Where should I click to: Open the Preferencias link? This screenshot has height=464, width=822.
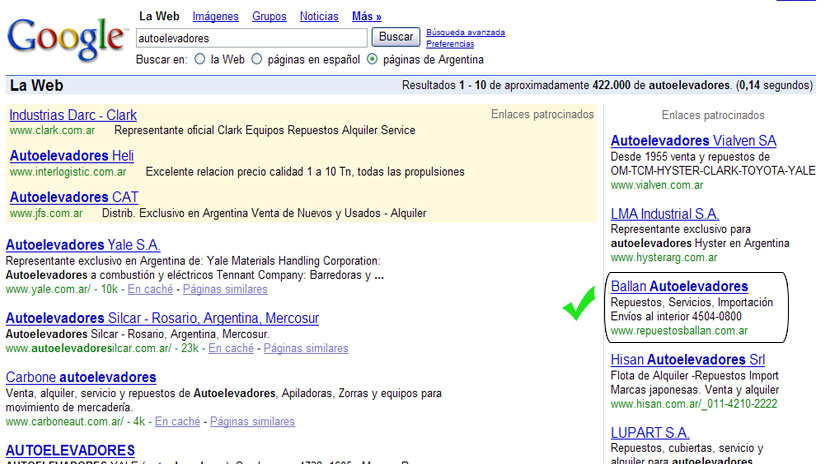[450, 44]
